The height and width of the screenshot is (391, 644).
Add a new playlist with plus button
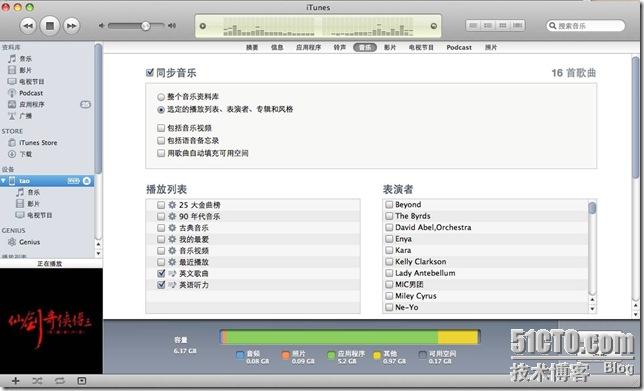[x=16, y=381]
